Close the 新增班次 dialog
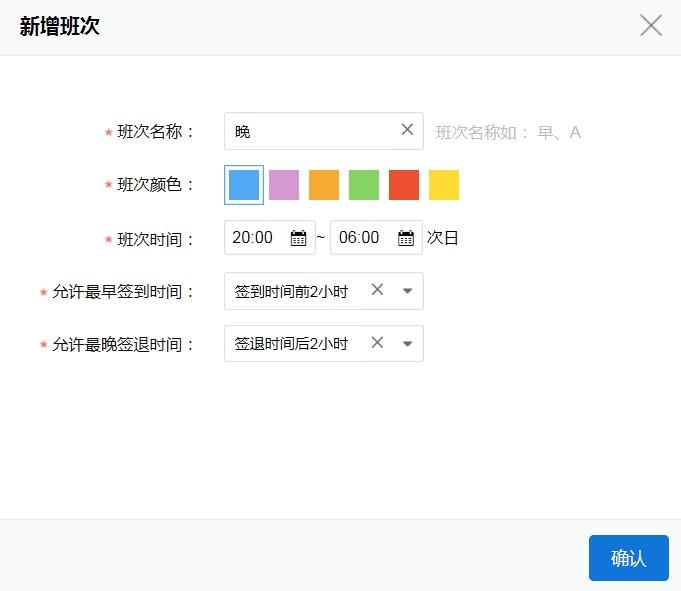 [x=651, y=26]
